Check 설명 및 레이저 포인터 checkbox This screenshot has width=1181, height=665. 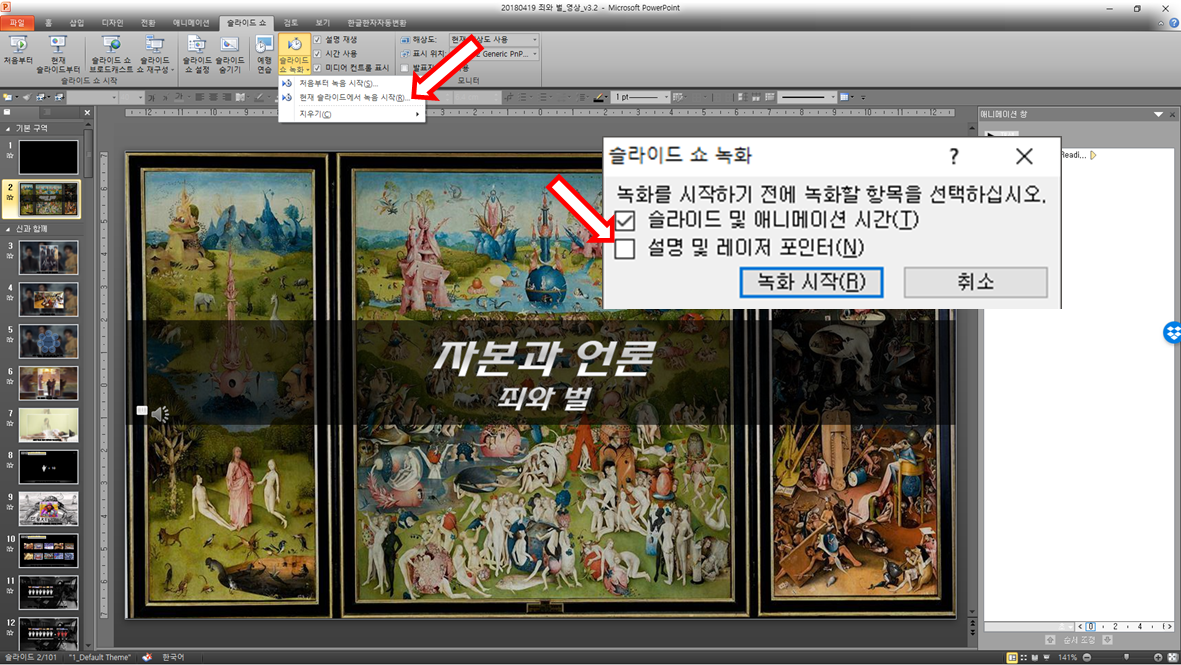coord(624,249)
